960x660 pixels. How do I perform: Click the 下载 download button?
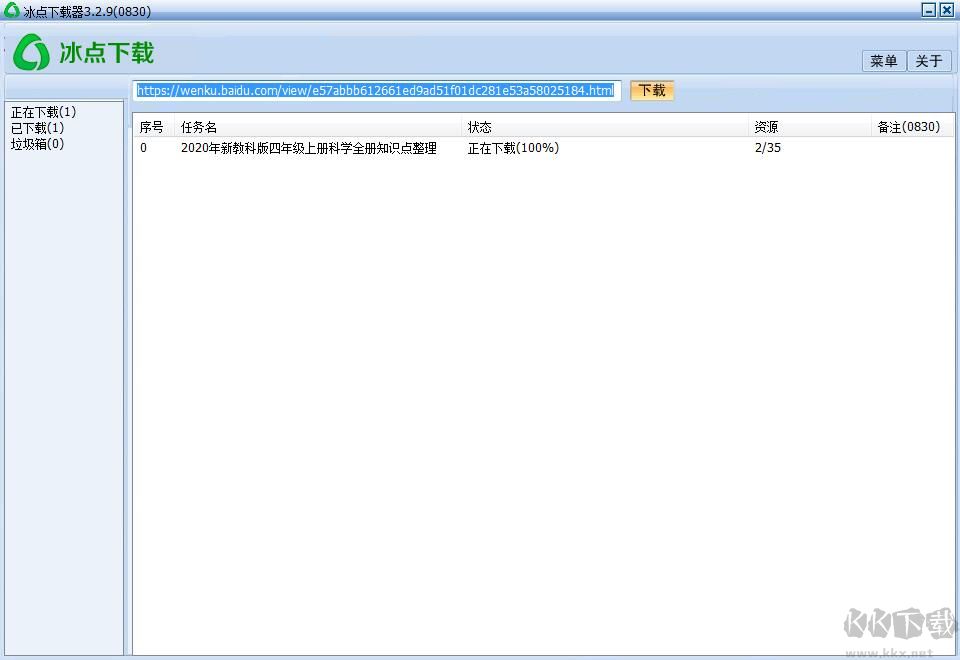point(652,91)
